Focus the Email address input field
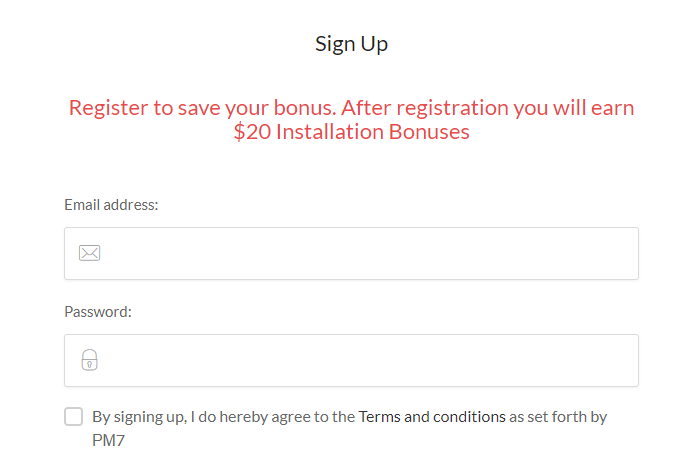Viewport: 699px width, 472px height. click(351, 254)
